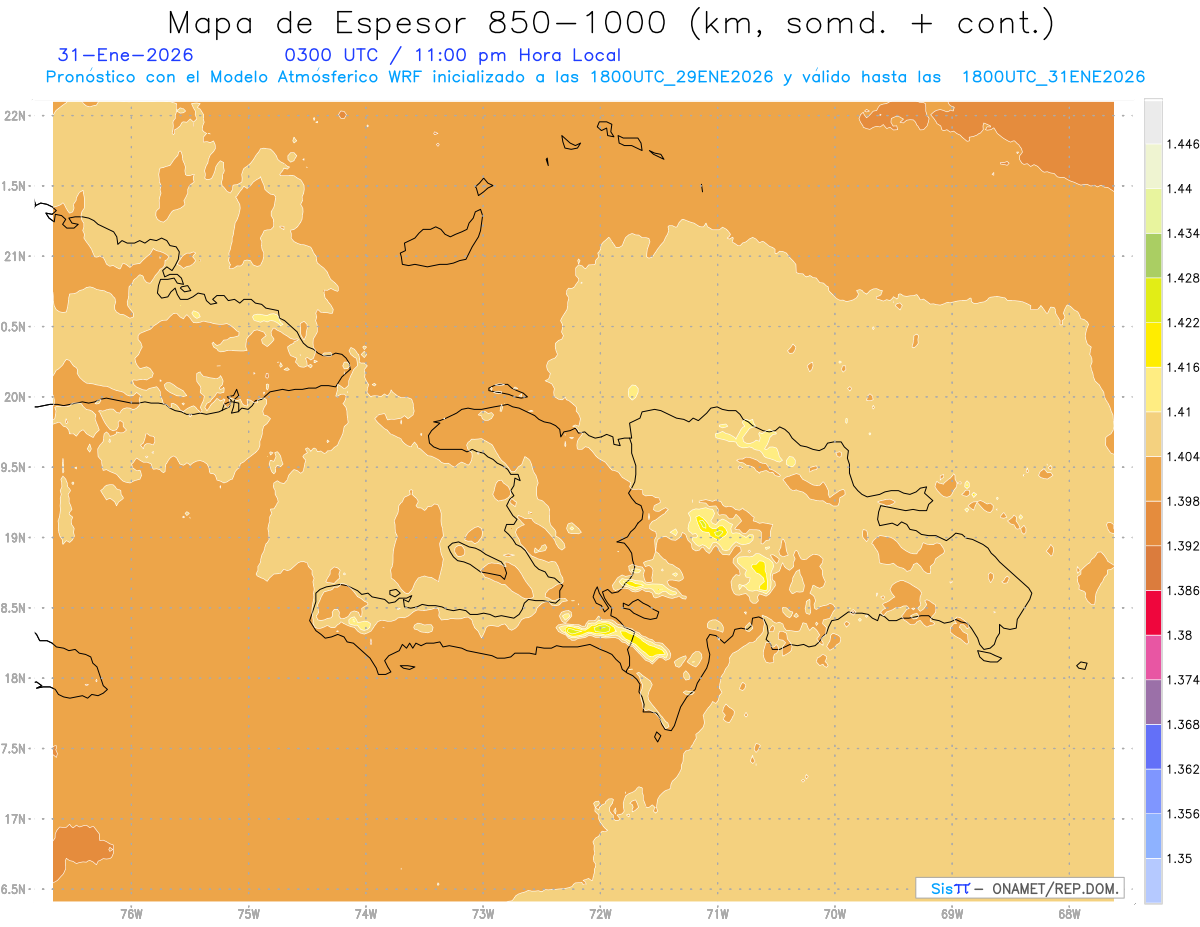Click the partial latitude label '8.5N'
This screenshot has height=927, width=1200.
pyautogui.click(x=14, y=608)
